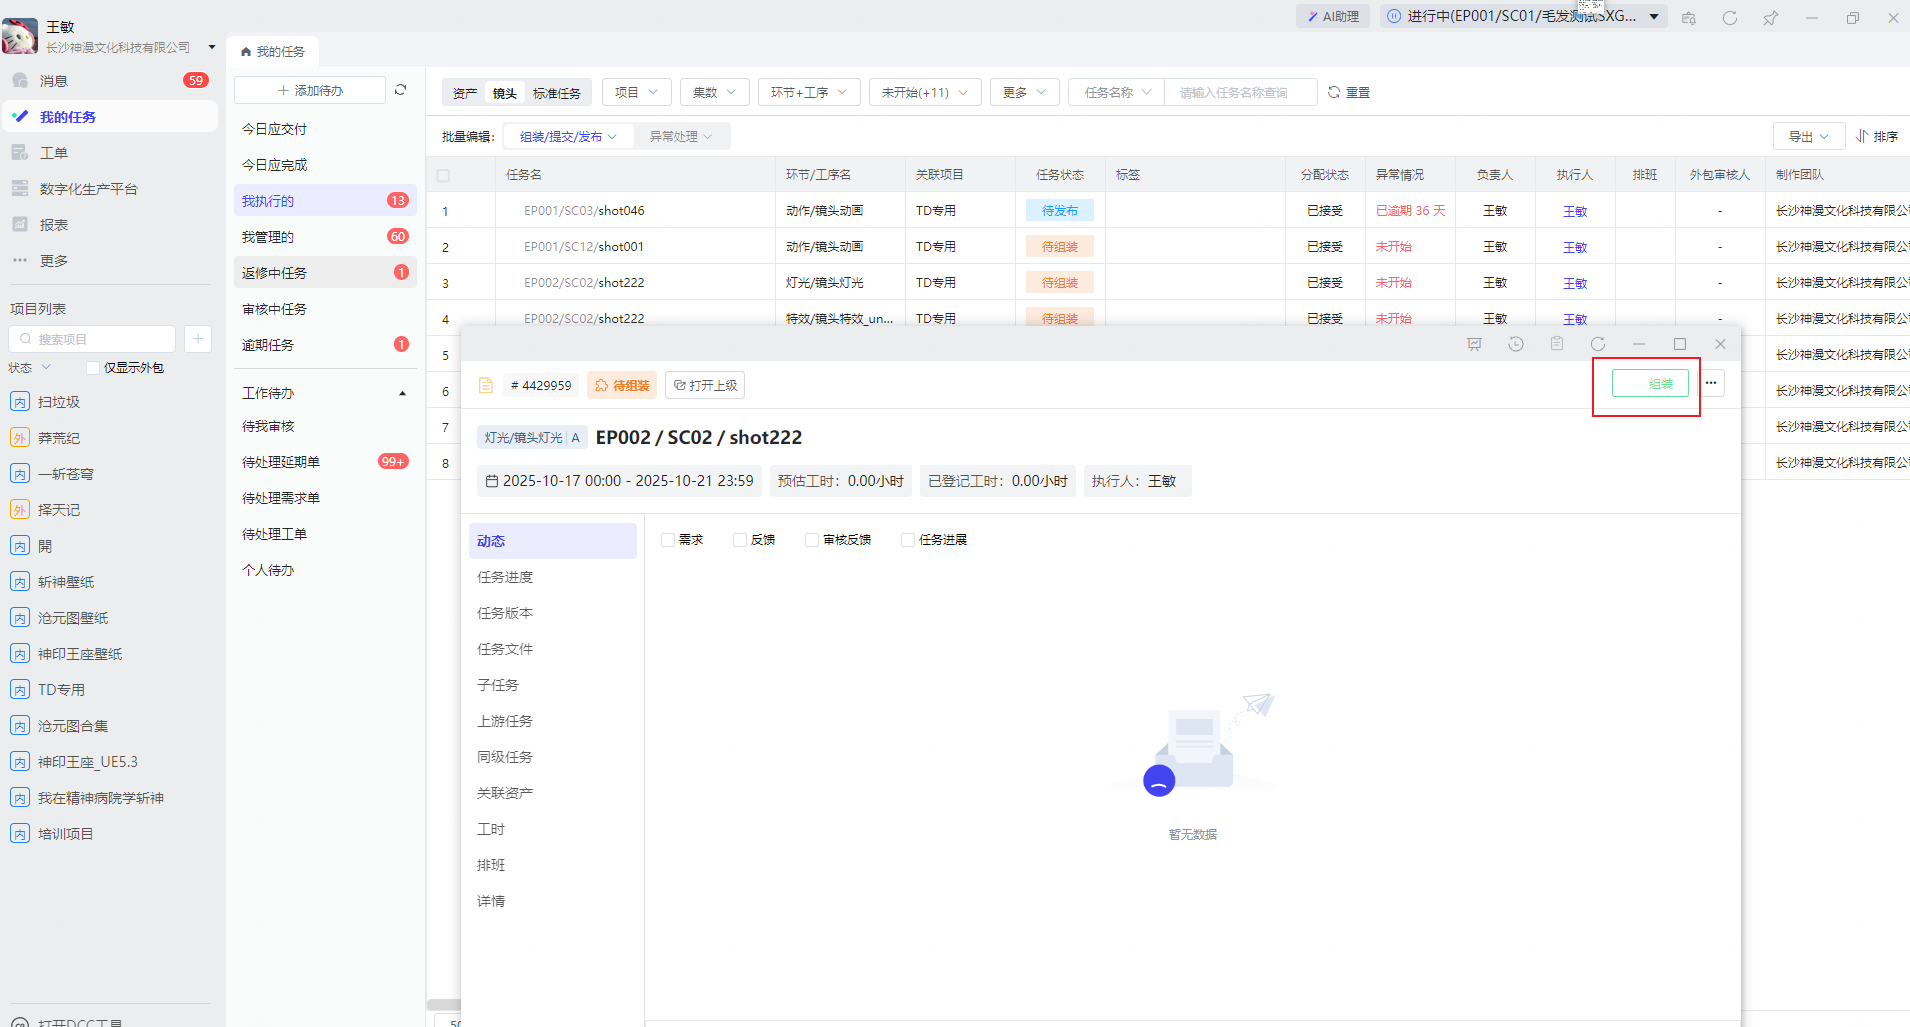Enable the 审核反馈 checkbox
Viewport: 1910px width, 1027px height.
(812, 540)
